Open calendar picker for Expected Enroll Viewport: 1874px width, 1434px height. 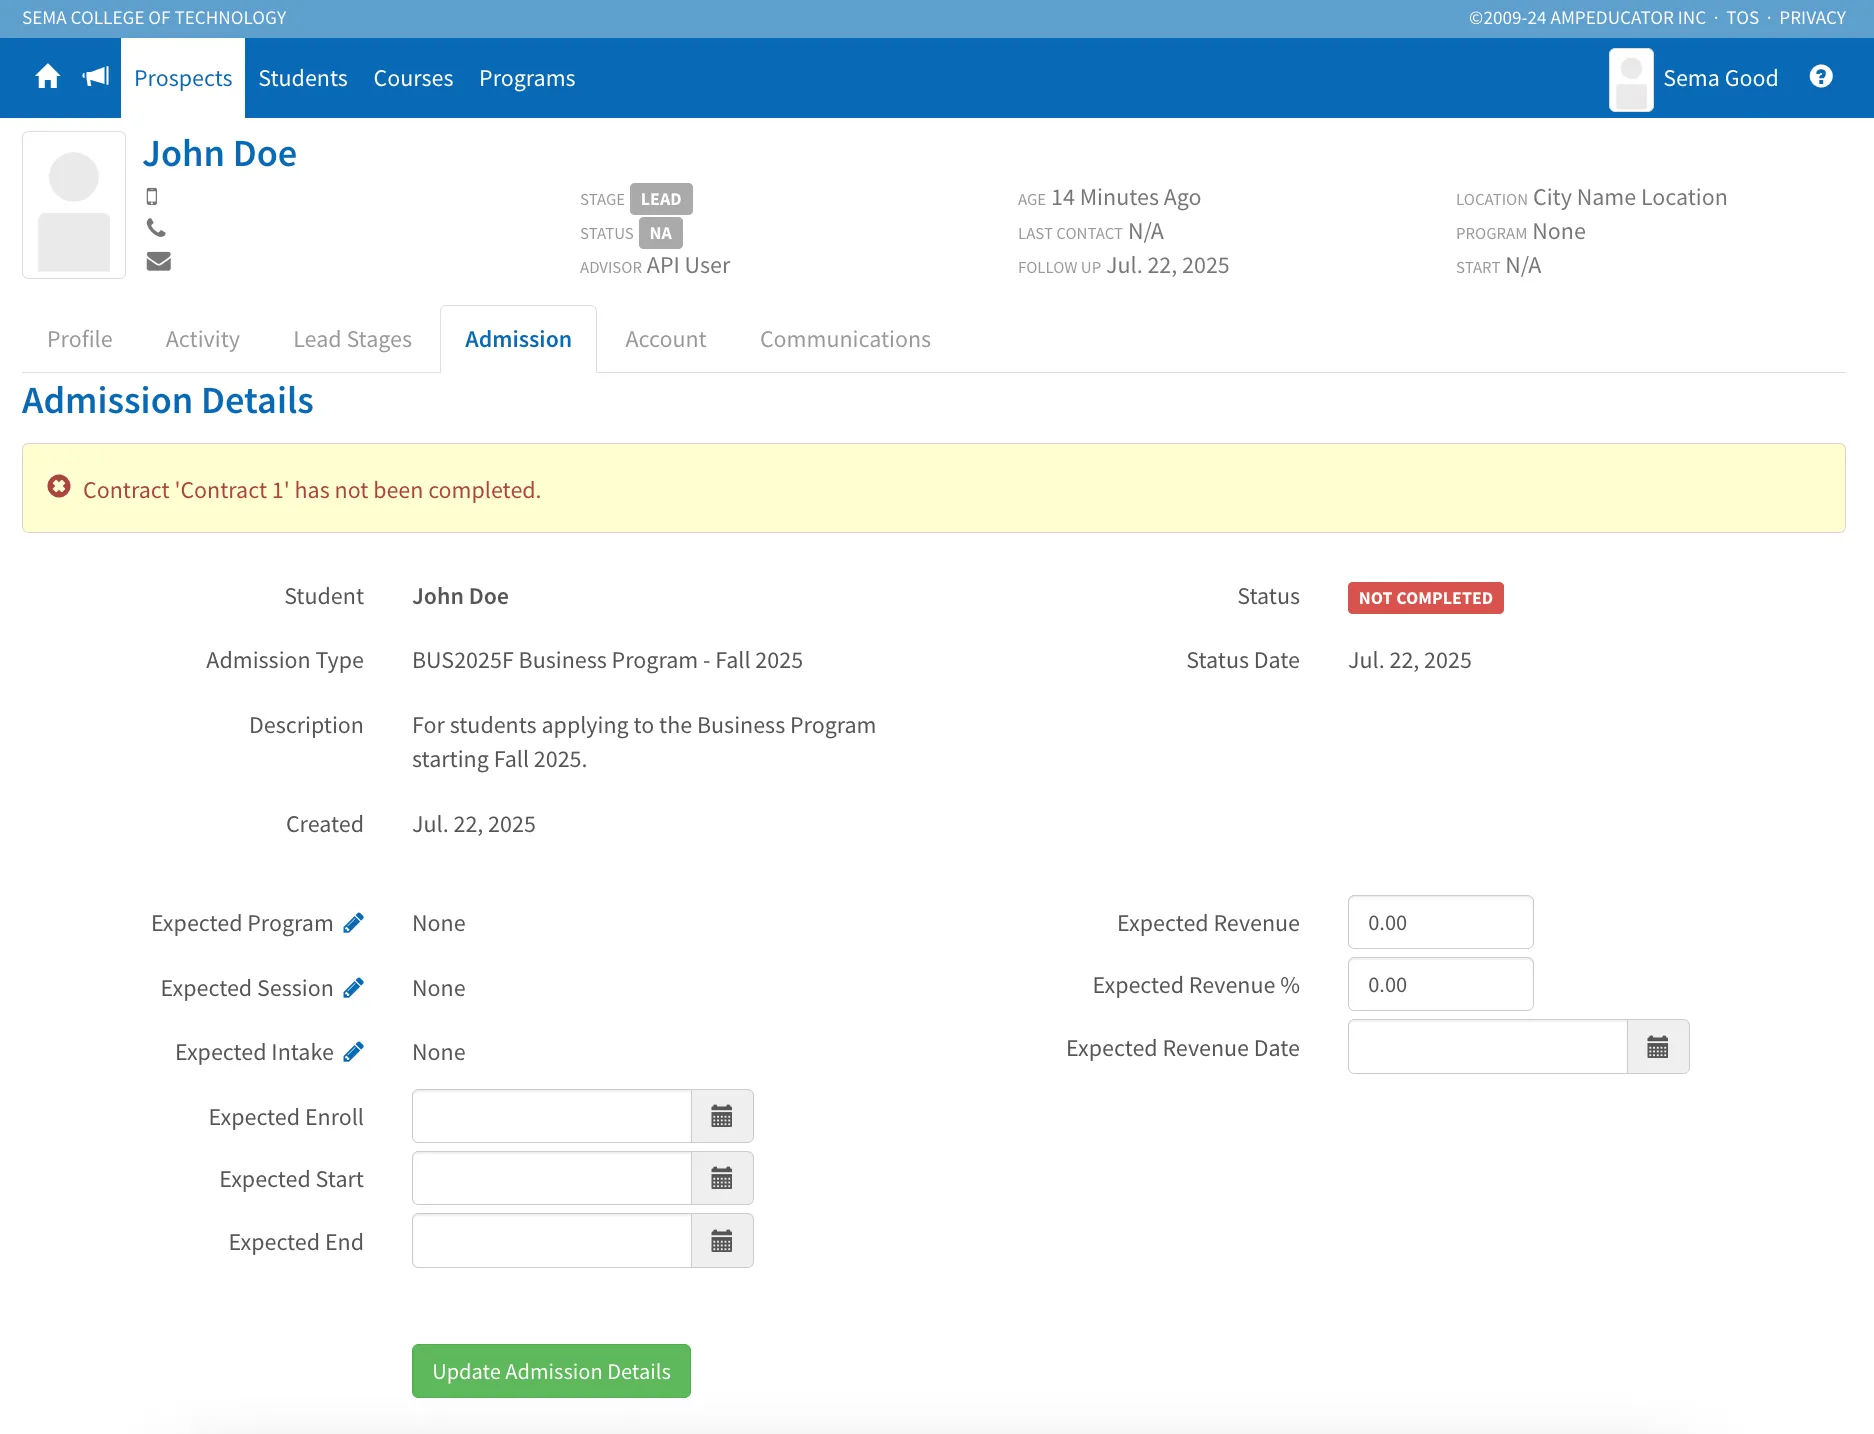click(722, 1116)
